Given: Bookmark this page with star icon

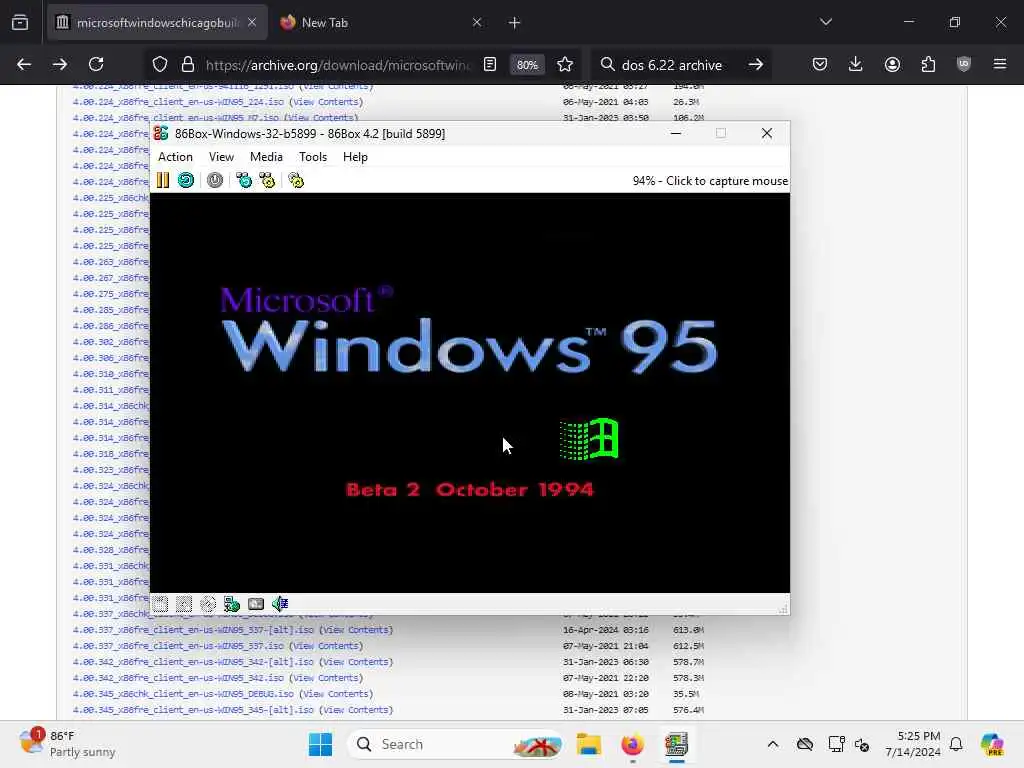Looking at the screenshot, I should point(565,64).
